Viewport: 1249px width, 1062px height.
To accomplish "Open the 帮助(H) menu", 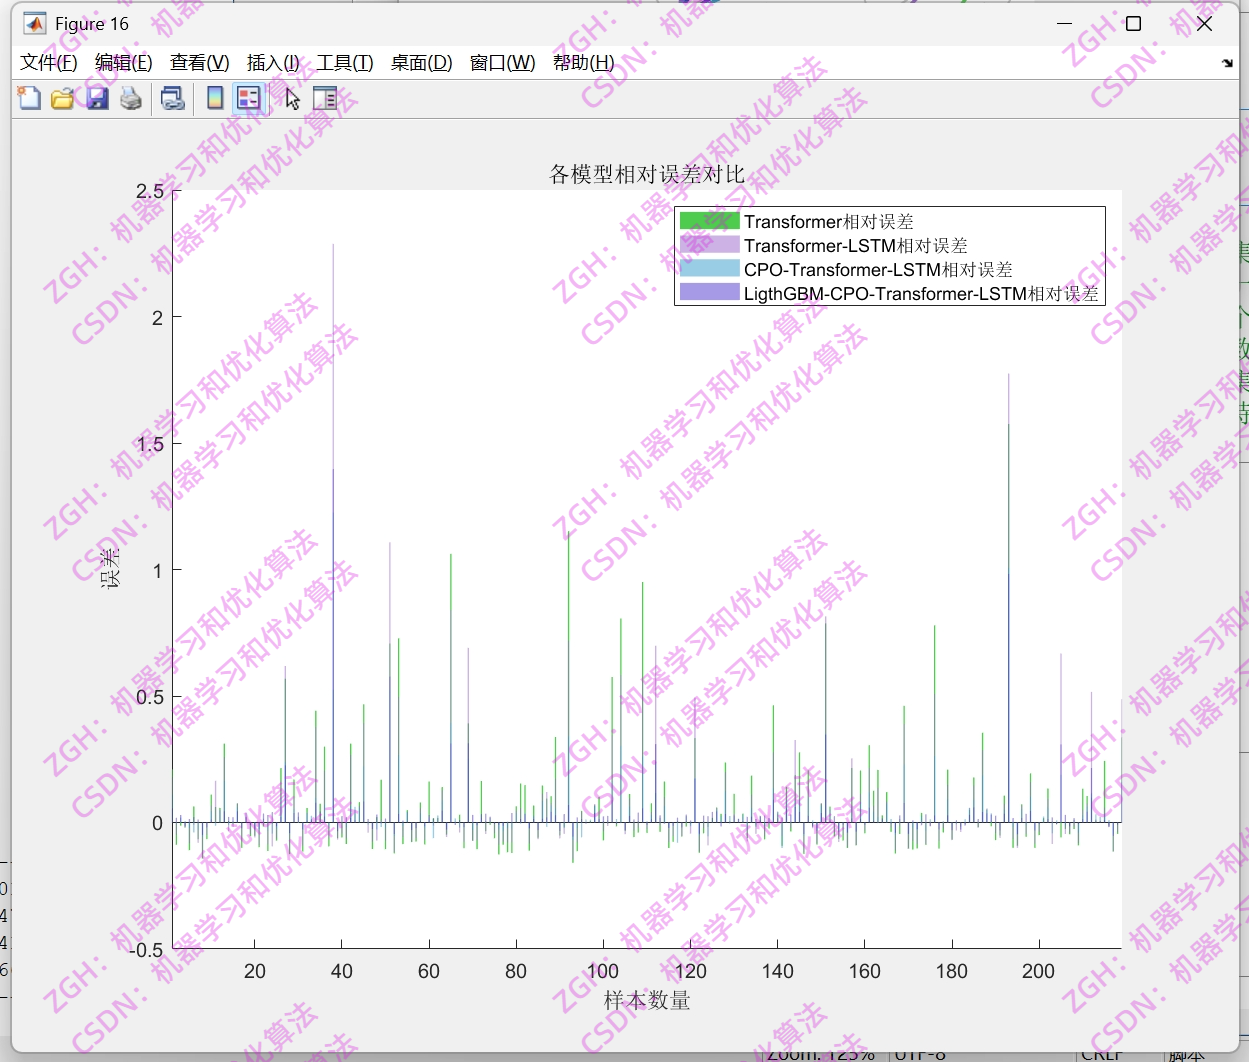I will click(x=584, y=63).
